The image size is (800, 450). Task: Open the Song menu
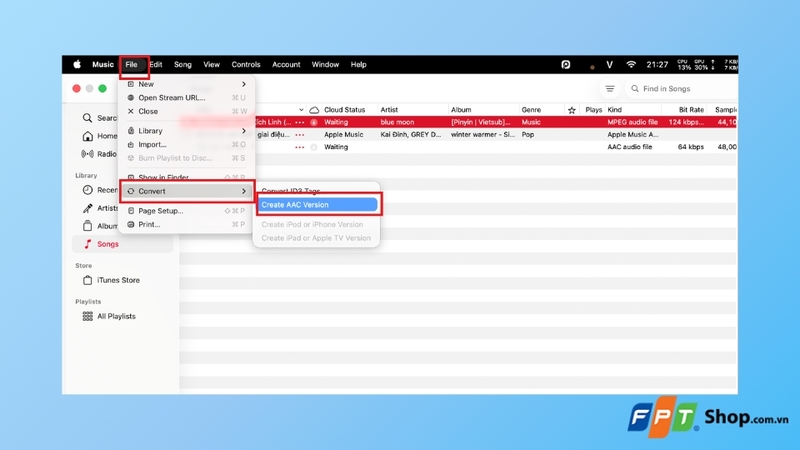pos(183,64)
